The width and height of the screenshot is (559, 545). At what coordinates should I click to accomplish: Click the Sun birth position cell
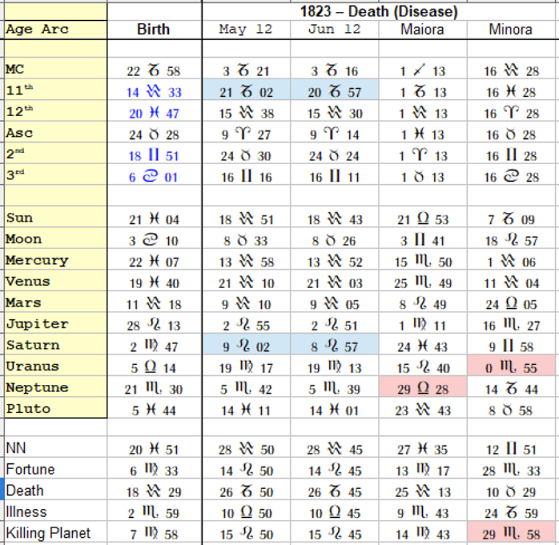[154, 217]
